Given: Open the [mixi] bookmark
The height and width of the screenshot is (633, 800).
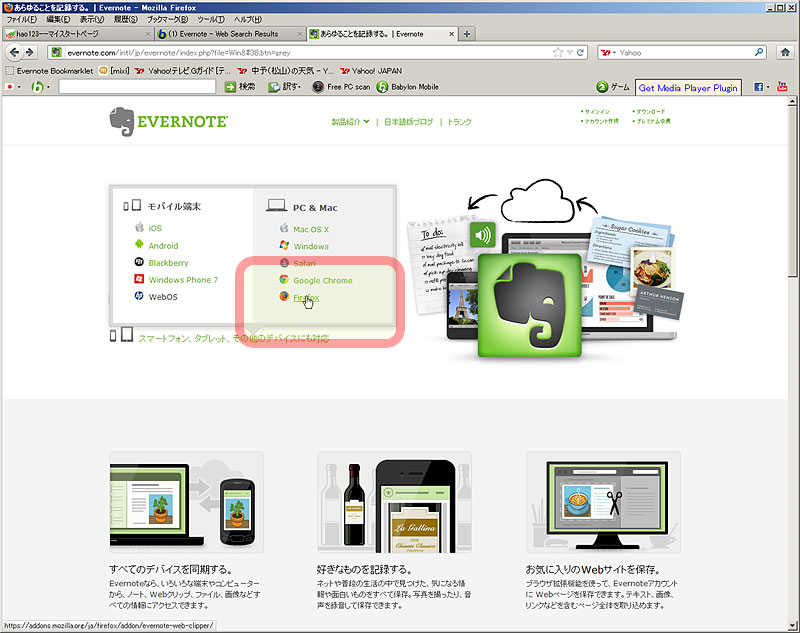Looking at the screenshot, I should pos(114,71).
